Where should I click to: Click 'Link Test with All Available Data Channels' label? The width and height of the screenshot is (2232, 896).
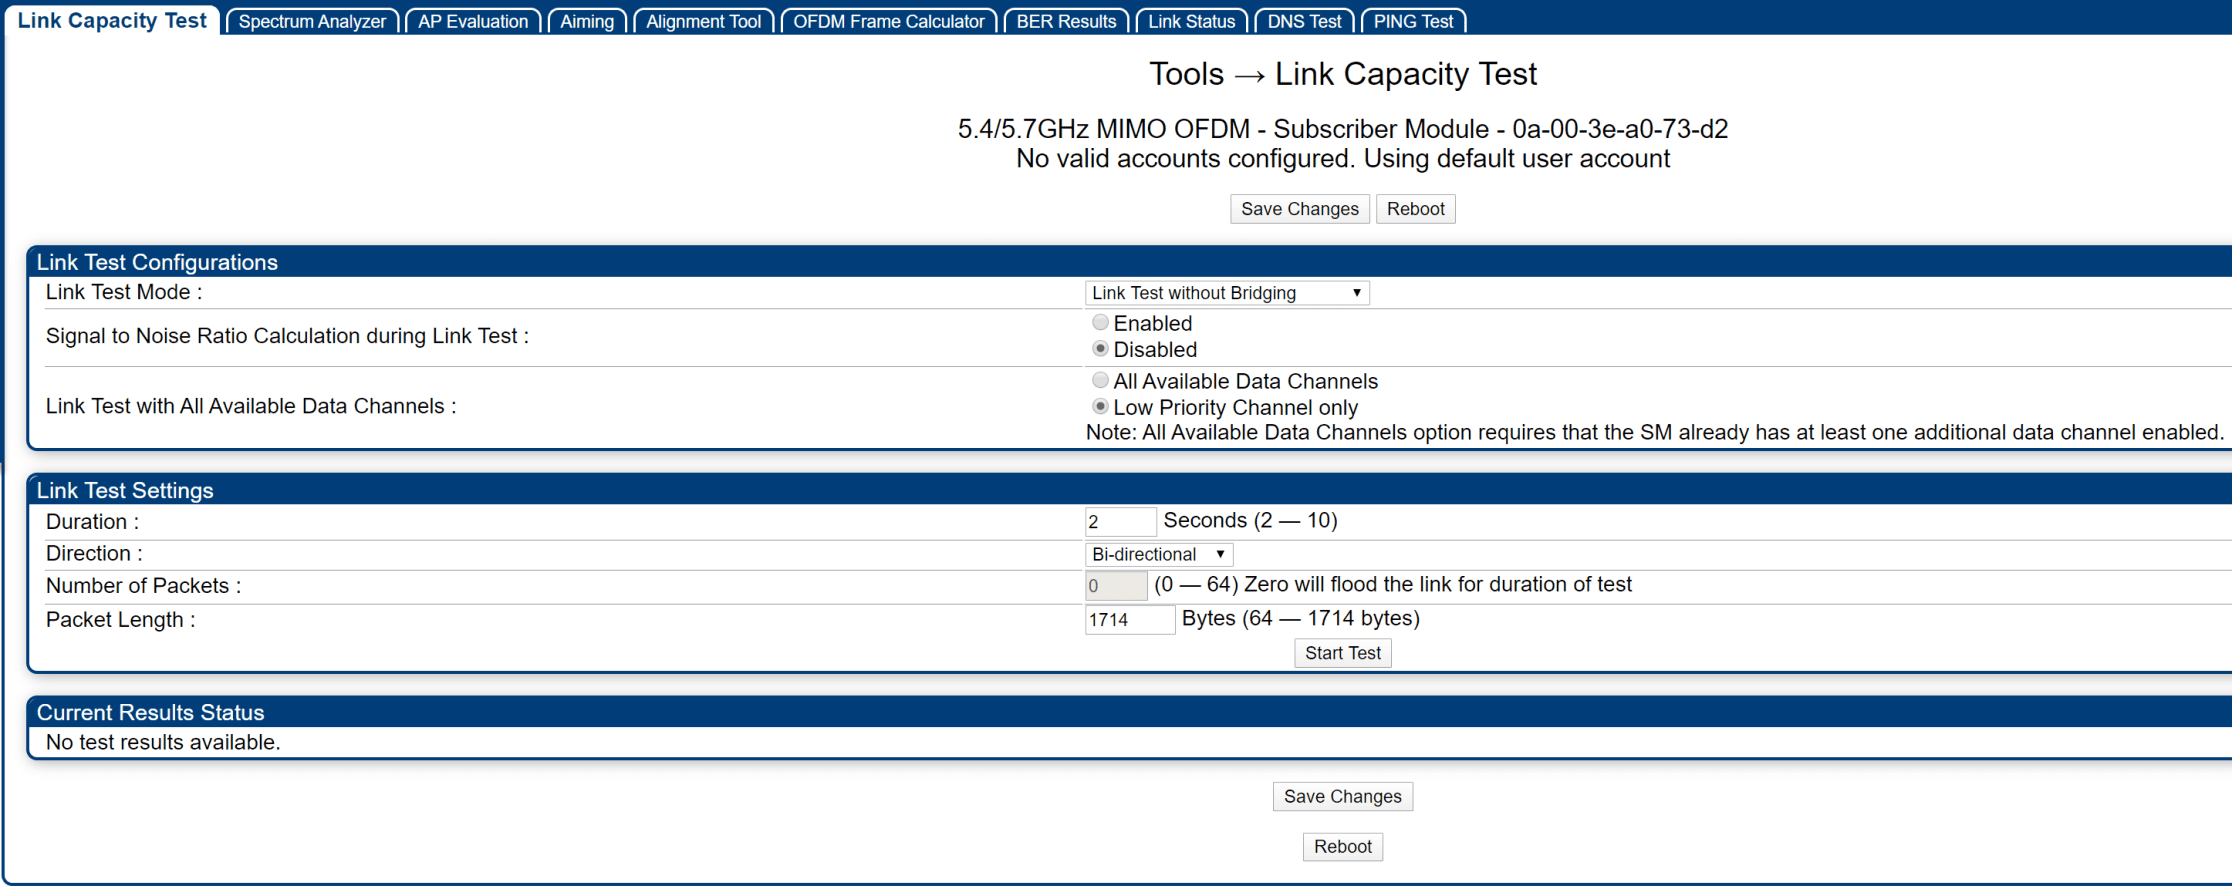[251, 406]
